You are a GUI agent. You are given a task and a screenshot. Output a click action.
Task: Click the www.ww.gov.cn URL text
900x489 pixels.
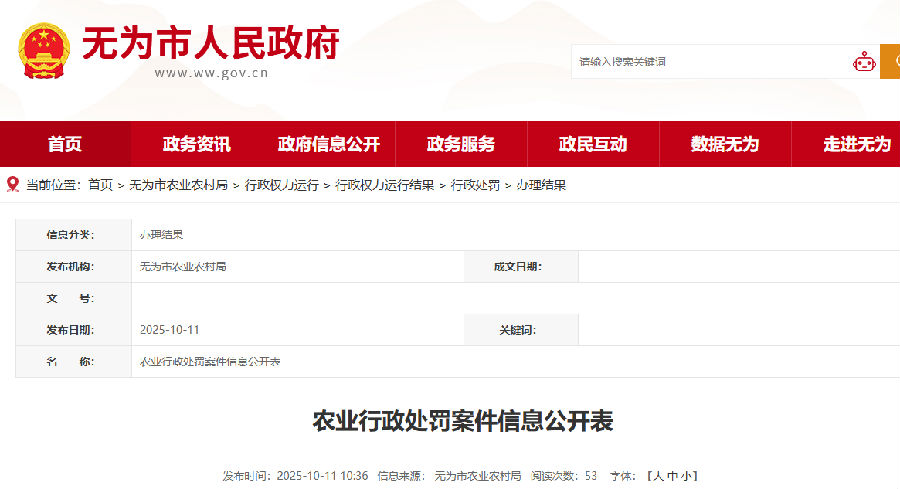coord(211,73)
